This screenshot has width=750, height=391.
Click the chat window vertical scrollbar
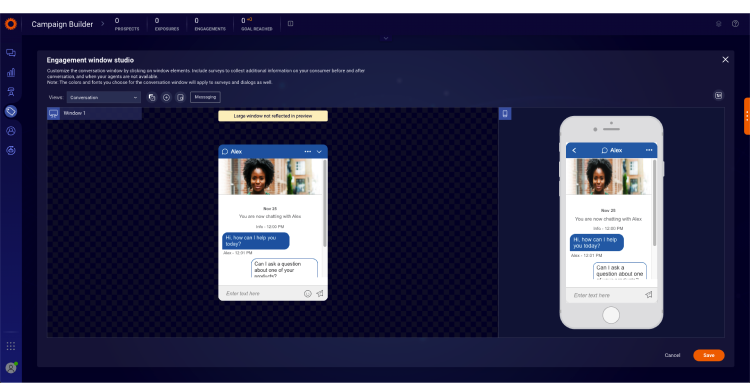point(325,204)
